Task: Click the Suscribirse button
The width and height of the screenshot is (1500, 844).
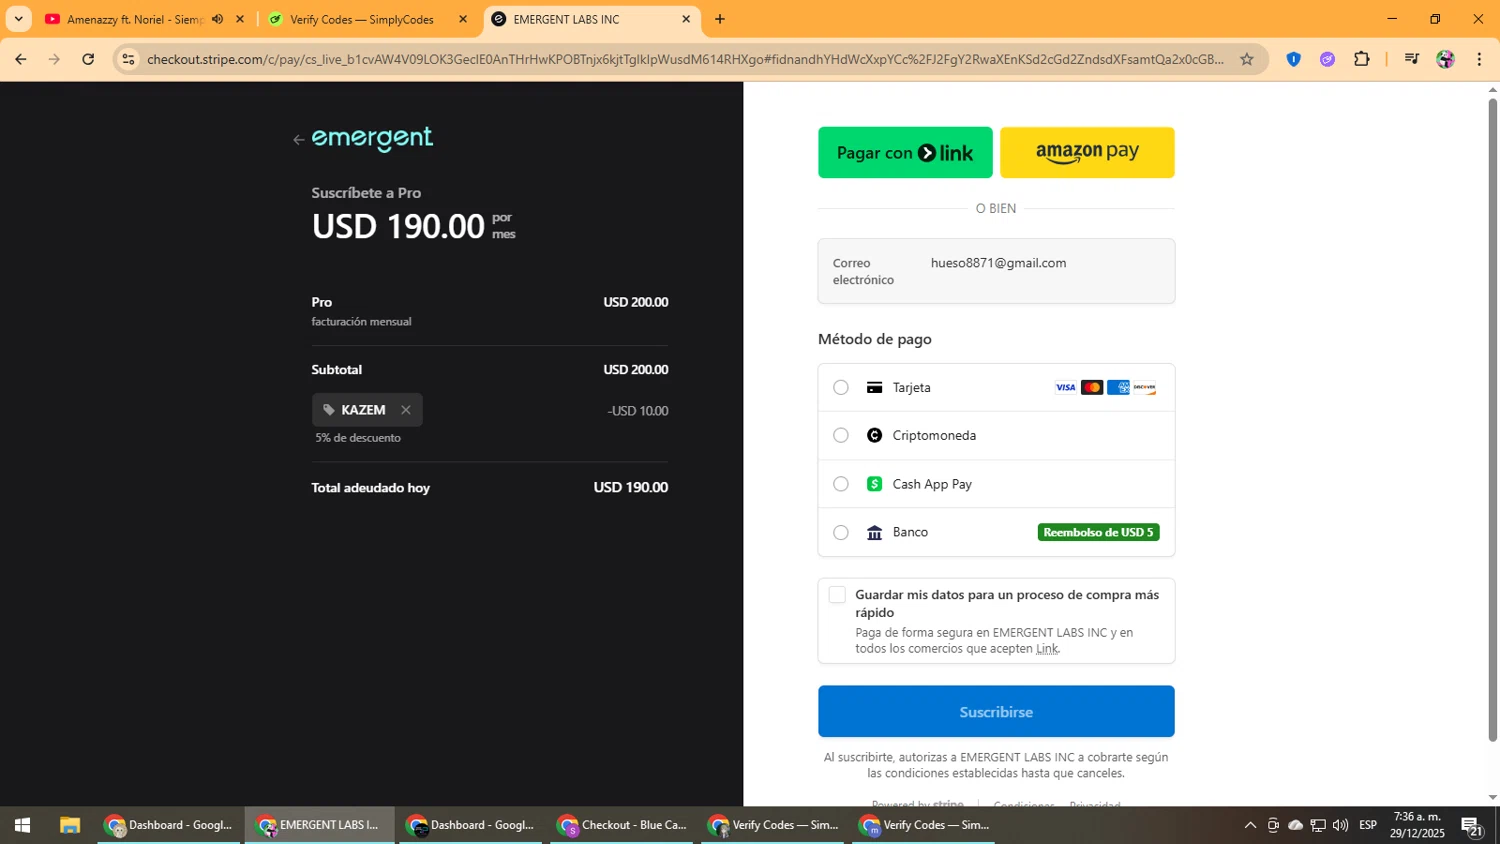Action: [x=996, y=712]
